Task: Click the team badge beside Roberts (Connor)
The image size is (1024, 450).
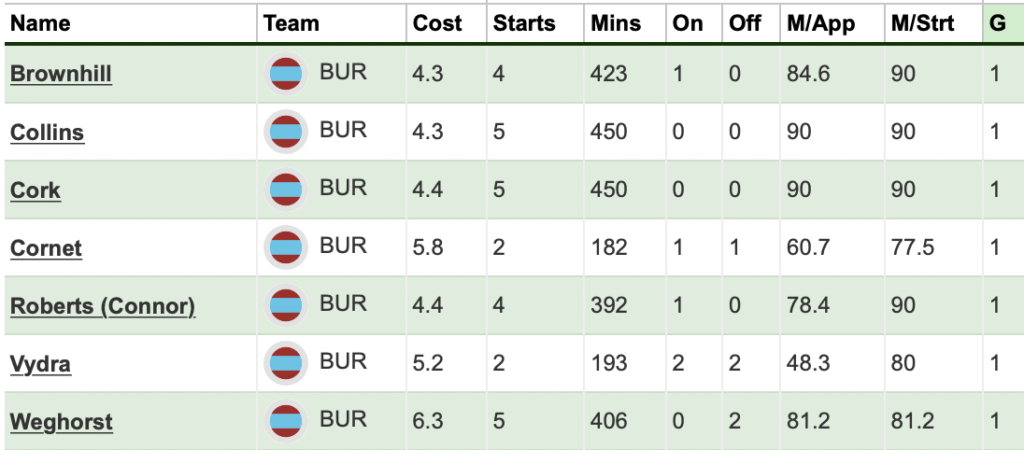Action: point(285,305)
